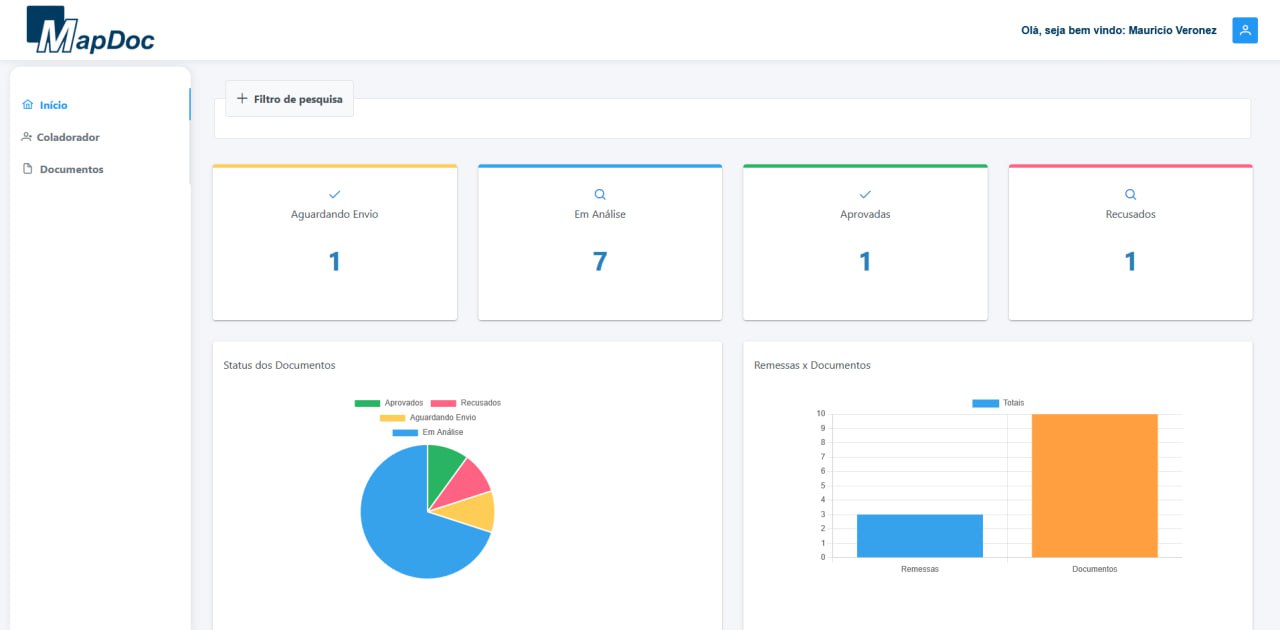The height and width of the screenshot is (630, 1280).
Task: Click the magnifier icon on Recusados card
Action: click(x=1130, y=194)
